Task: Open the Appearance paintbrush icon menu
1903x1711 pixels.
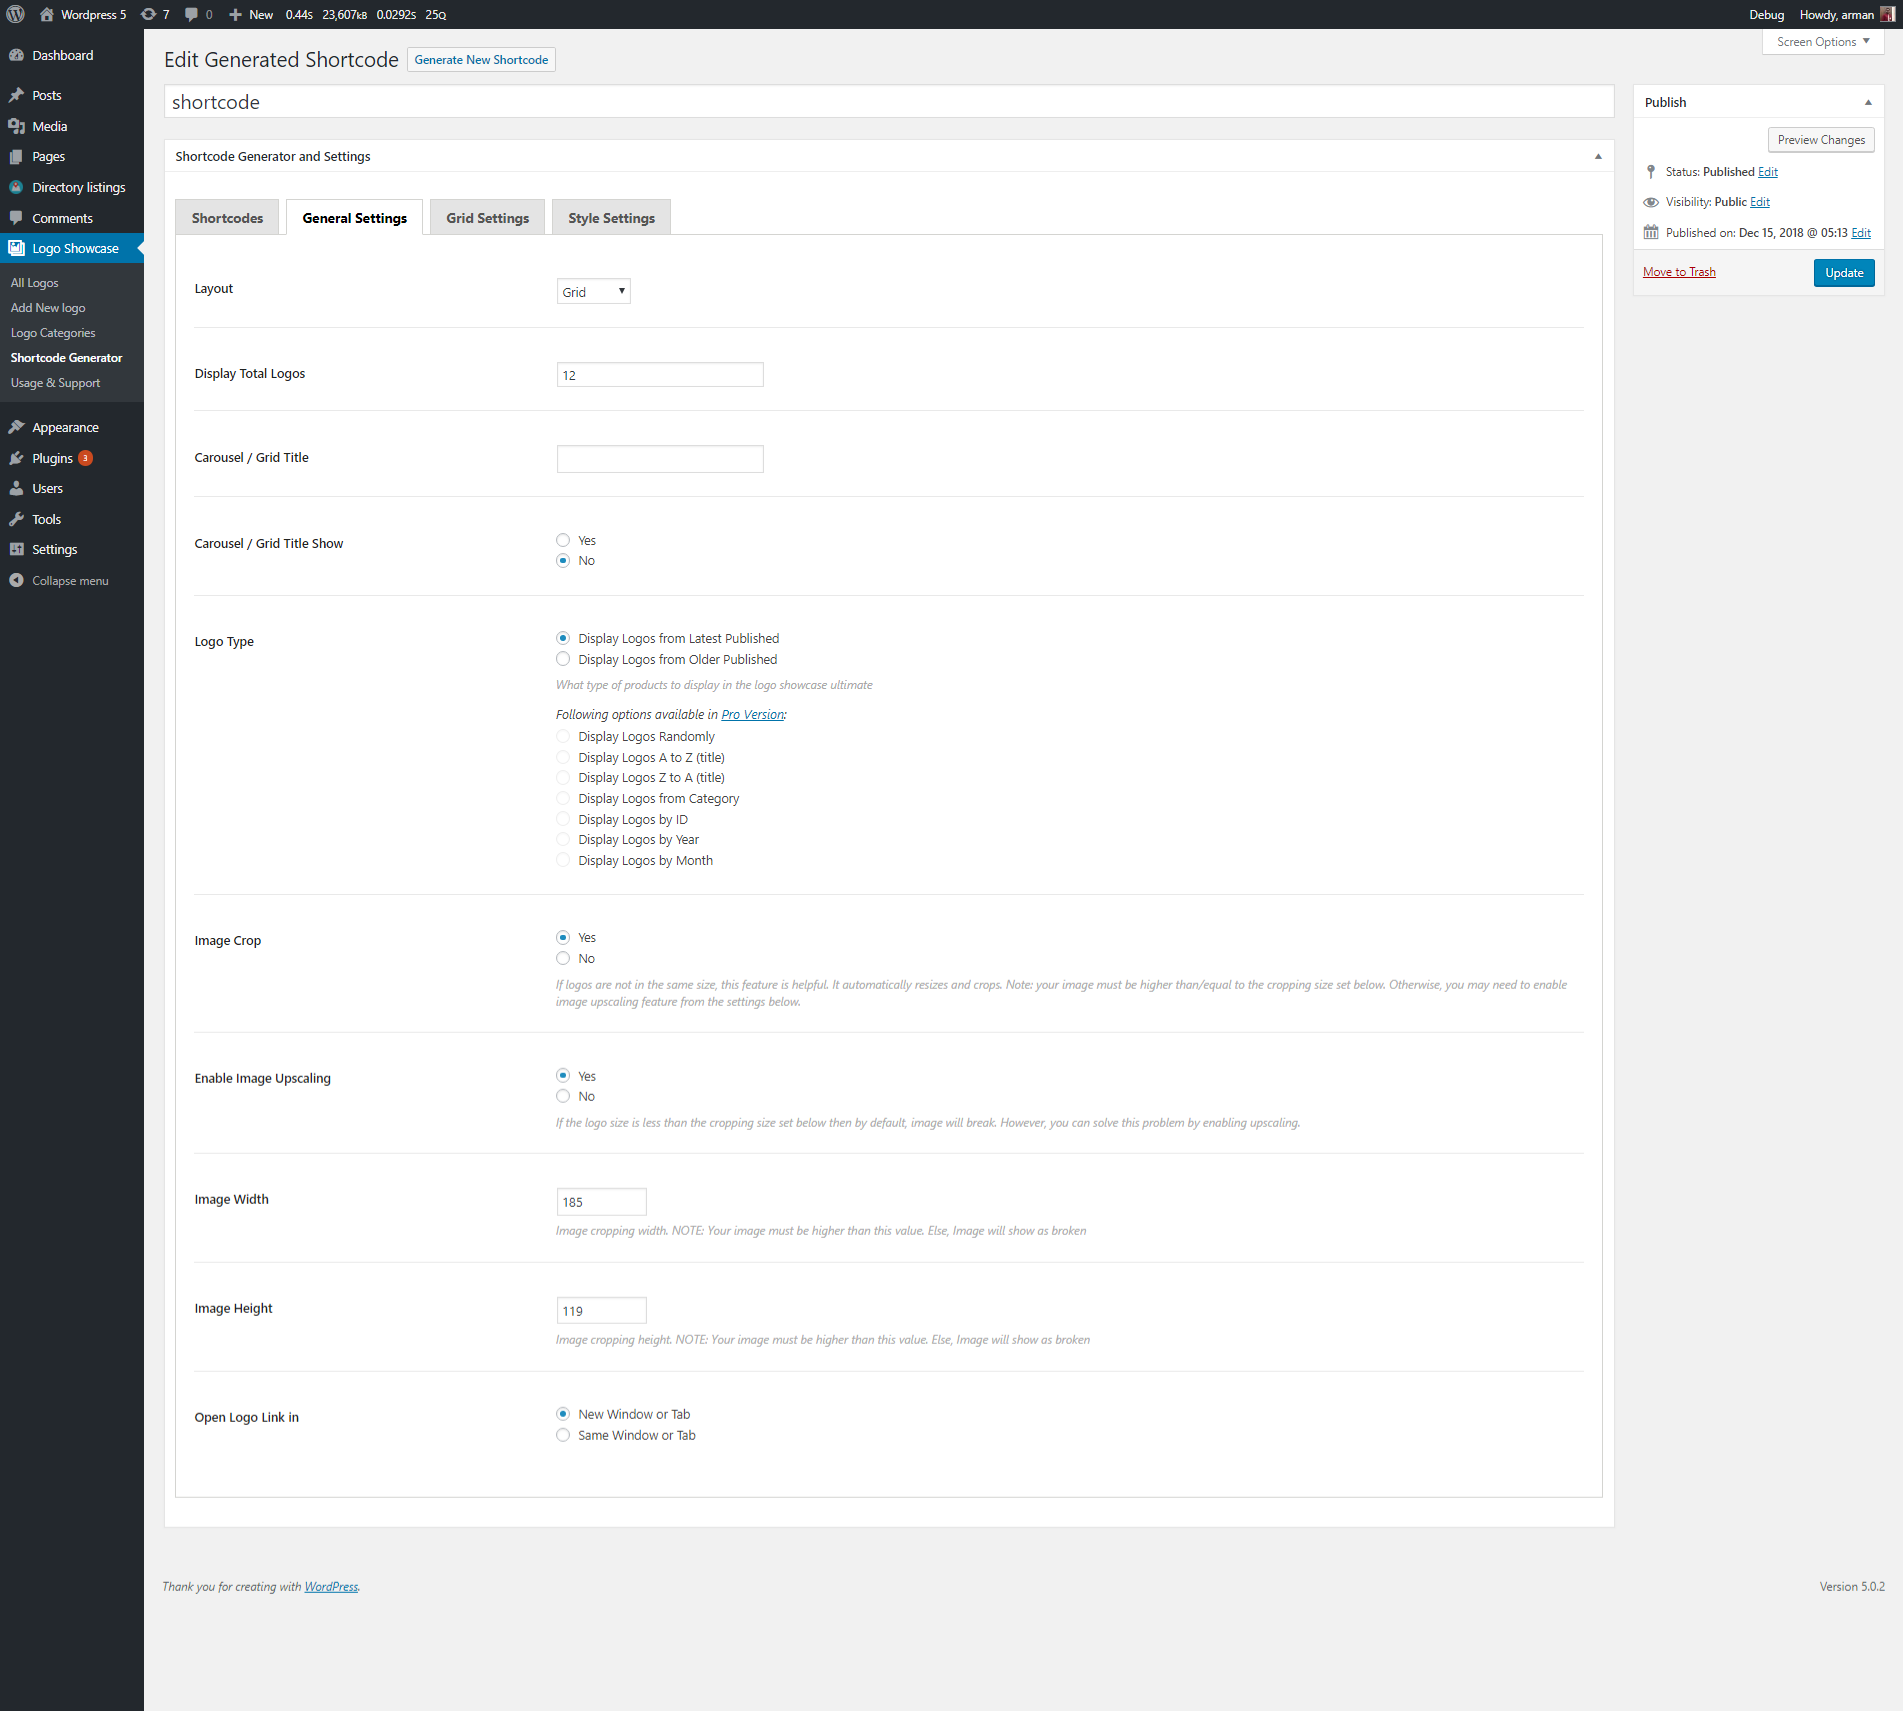Action: 16,427
